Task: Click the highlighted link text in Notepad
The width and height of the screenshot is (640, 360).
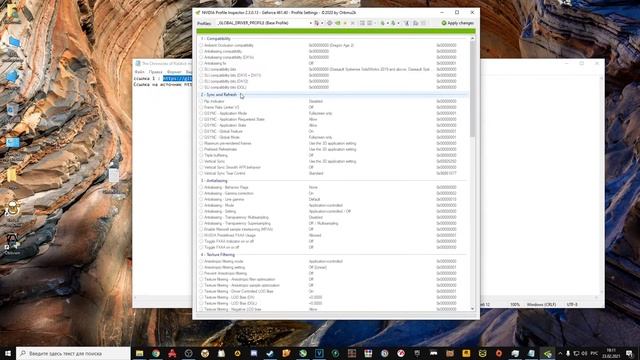Action: pos(178,78)
